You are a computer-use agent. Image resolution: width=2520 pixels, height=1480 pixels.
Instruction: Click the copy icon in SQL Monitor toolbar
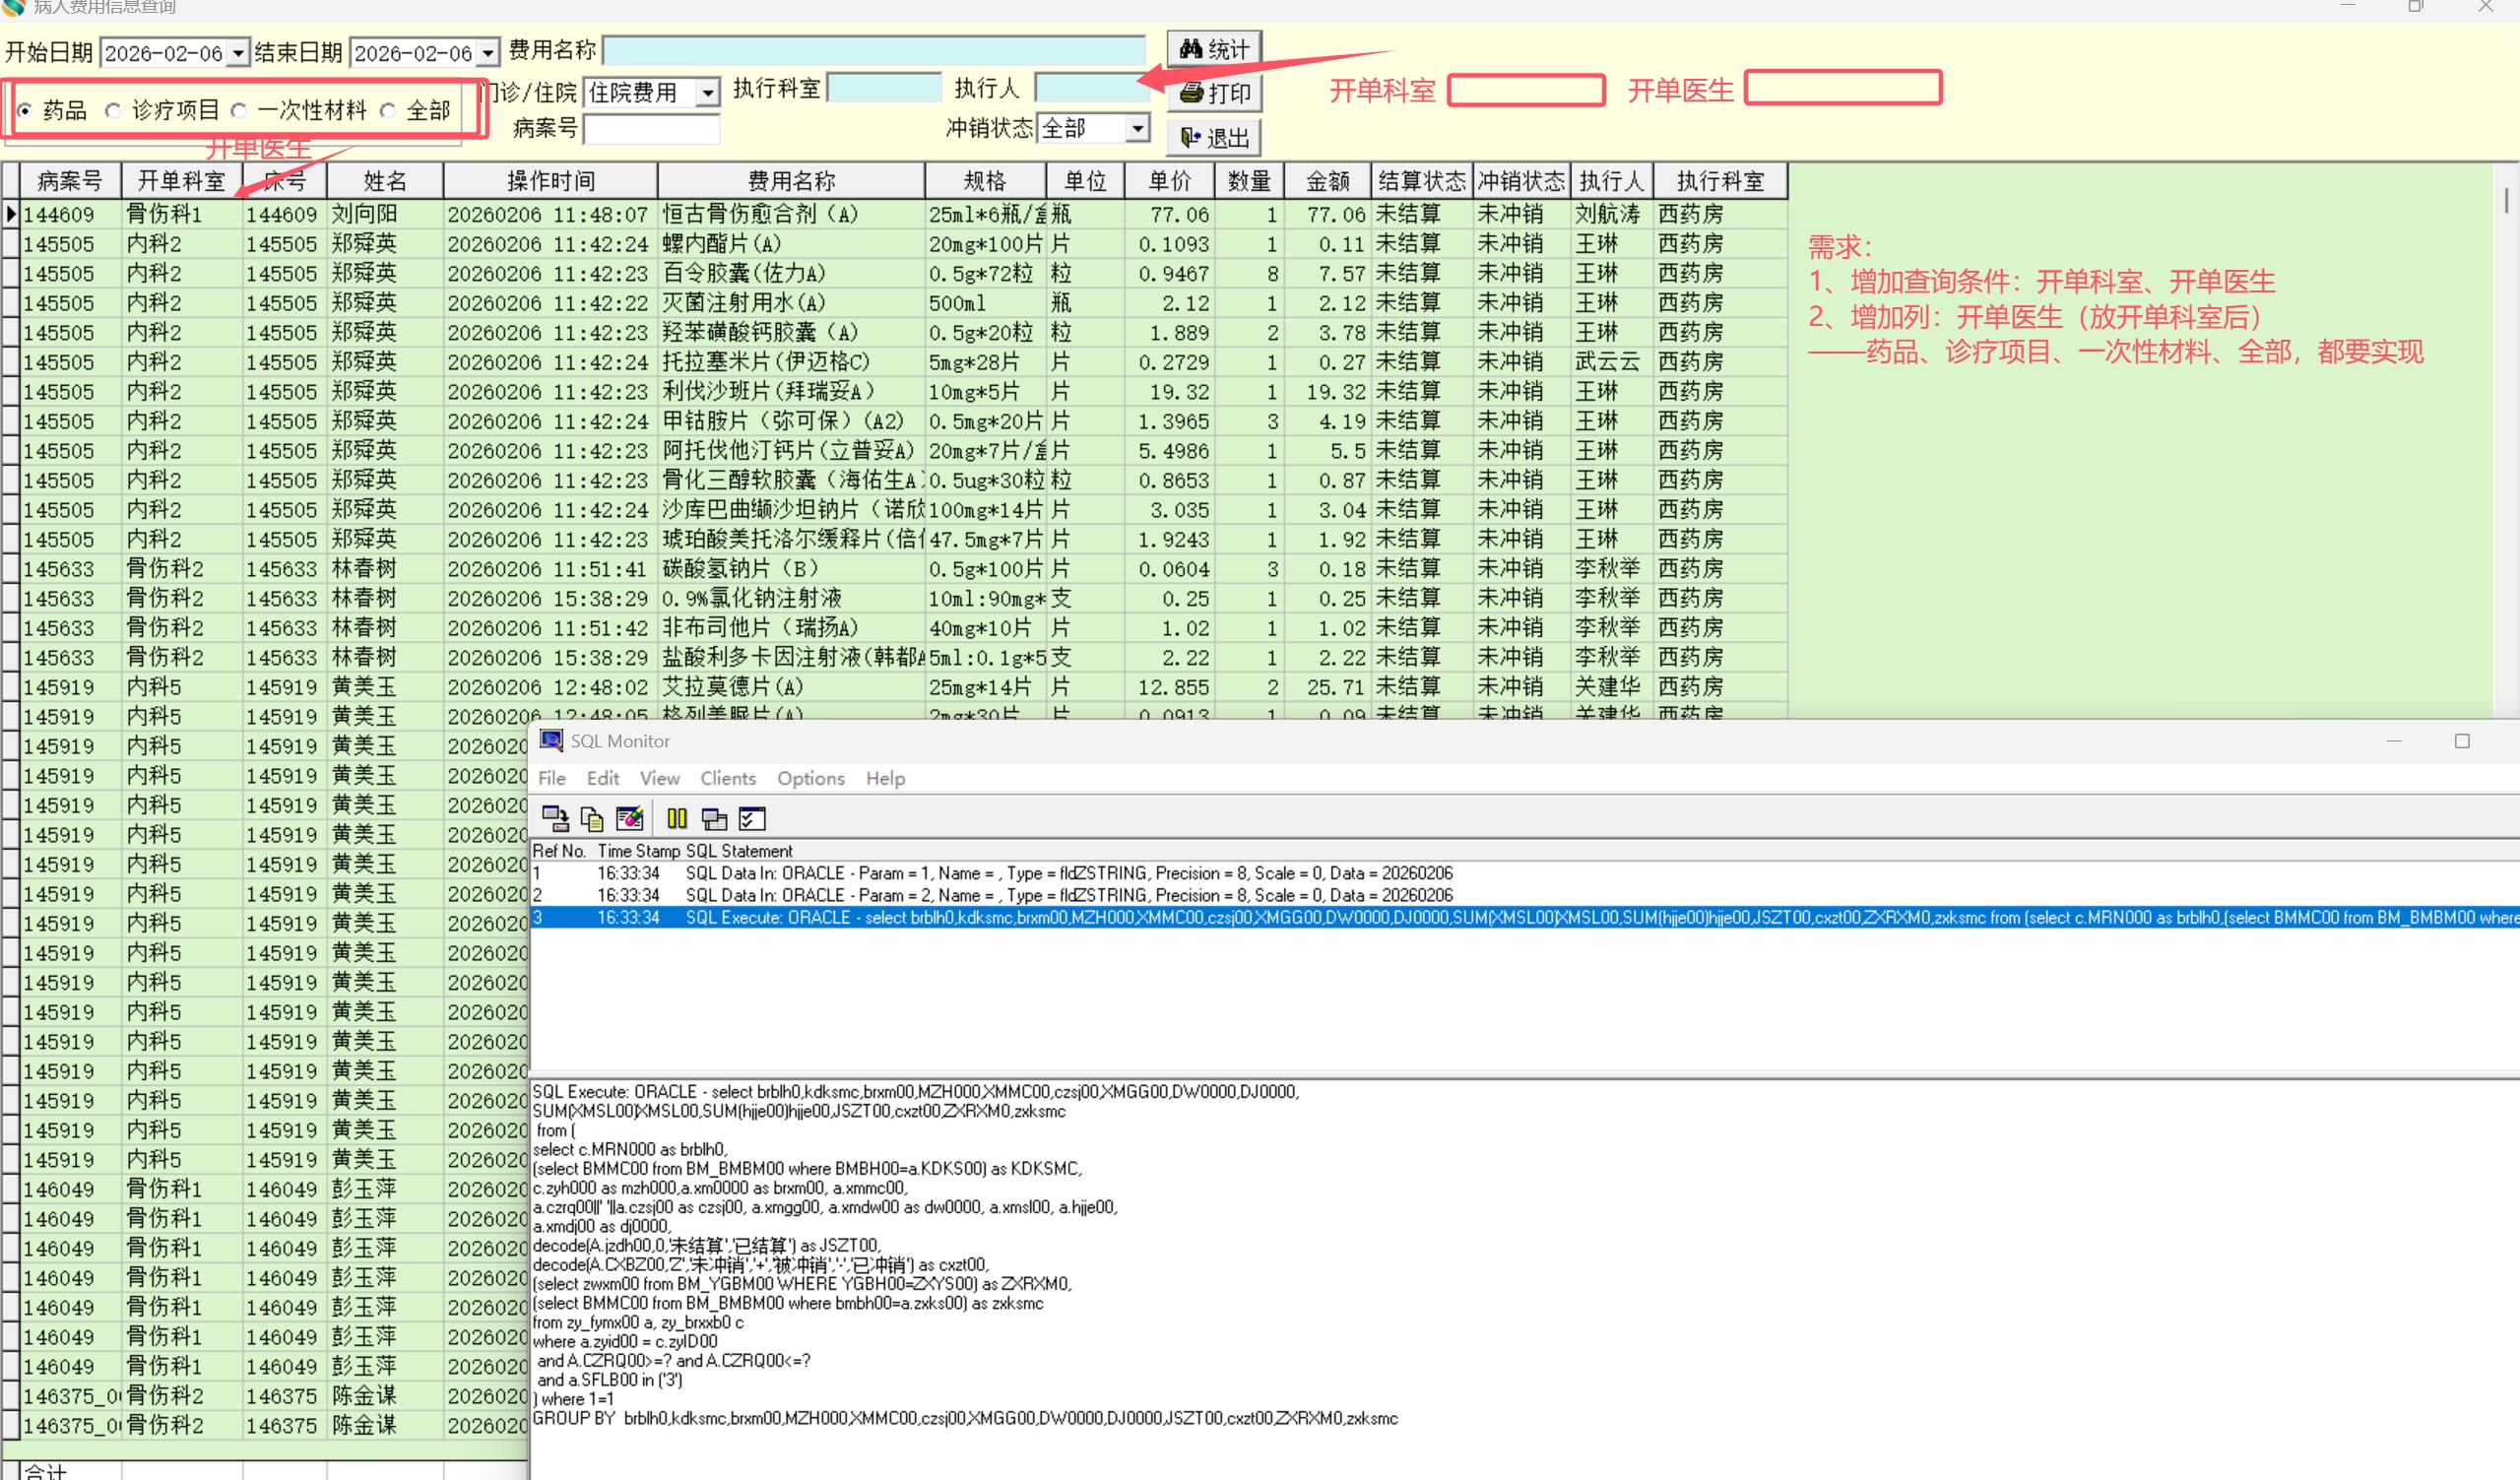tap(592, 819)
